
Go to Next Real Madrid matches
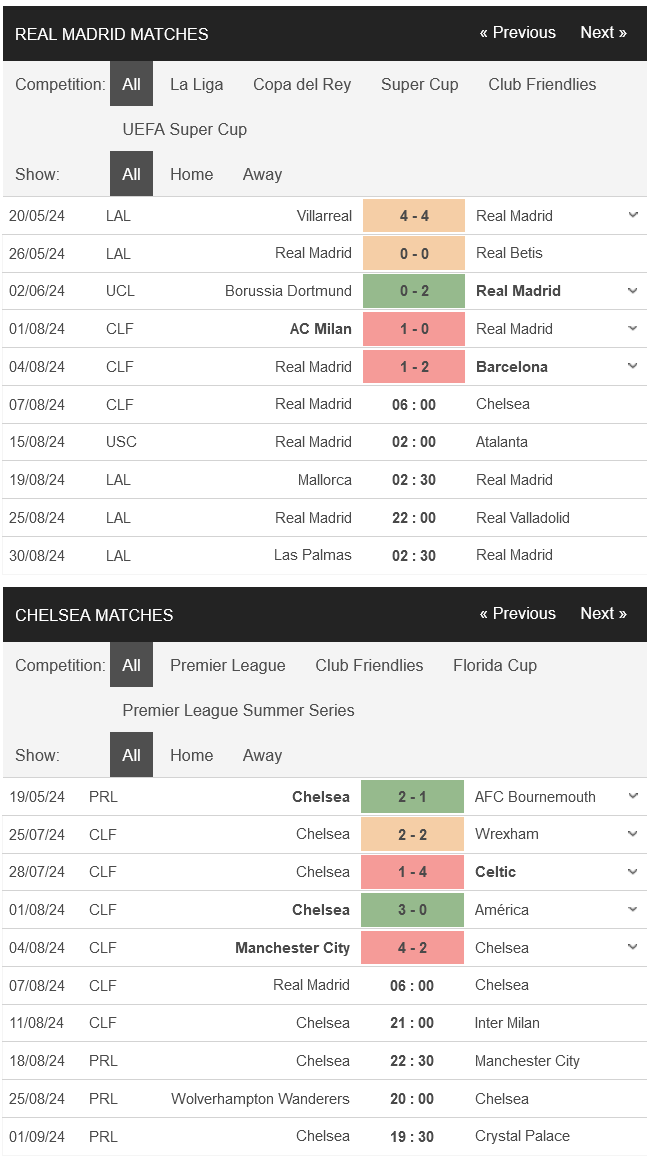(x=603, y=33)
